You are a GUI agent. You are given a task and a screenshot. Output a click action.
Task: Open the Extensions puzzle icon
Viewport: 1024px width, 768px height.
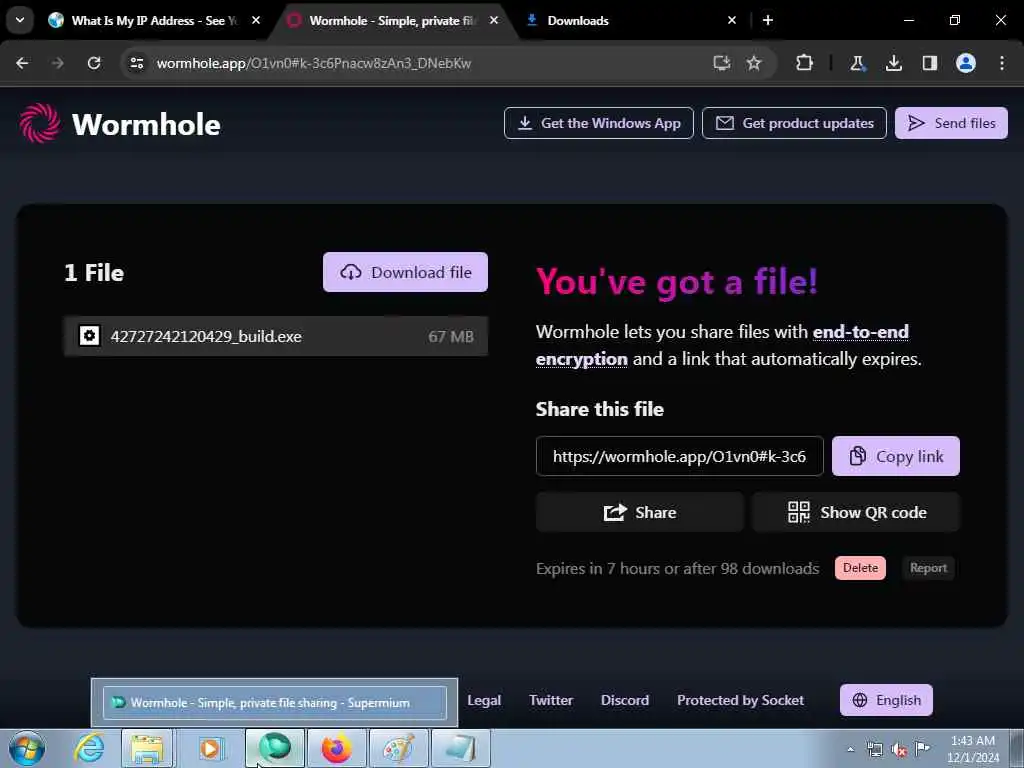tap(804, 63)
